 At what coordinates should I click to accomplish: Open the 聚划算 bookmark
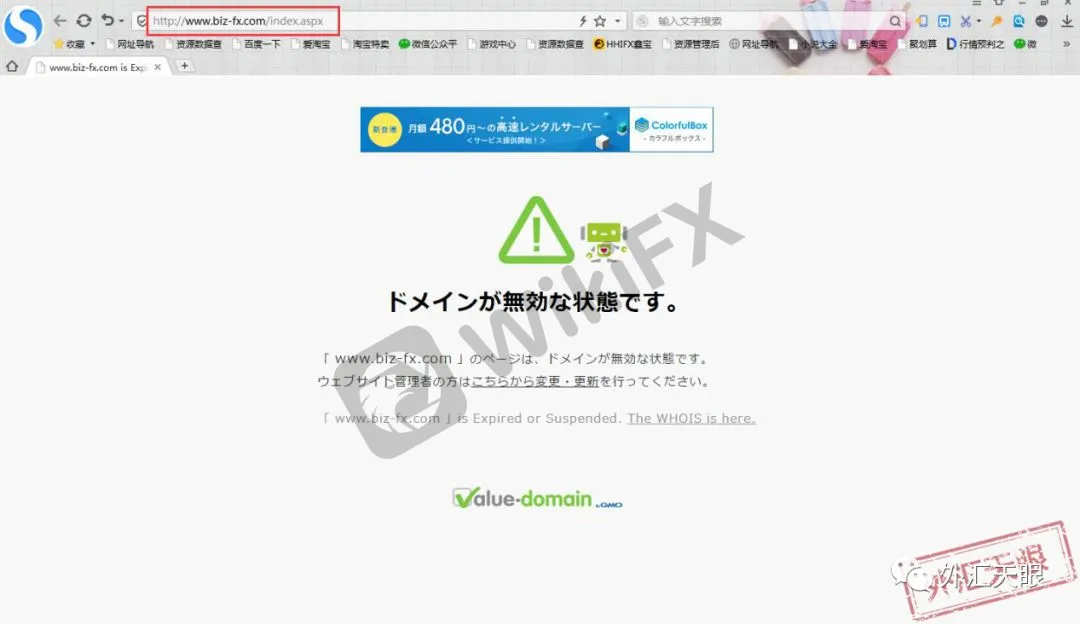pos(917,44)
